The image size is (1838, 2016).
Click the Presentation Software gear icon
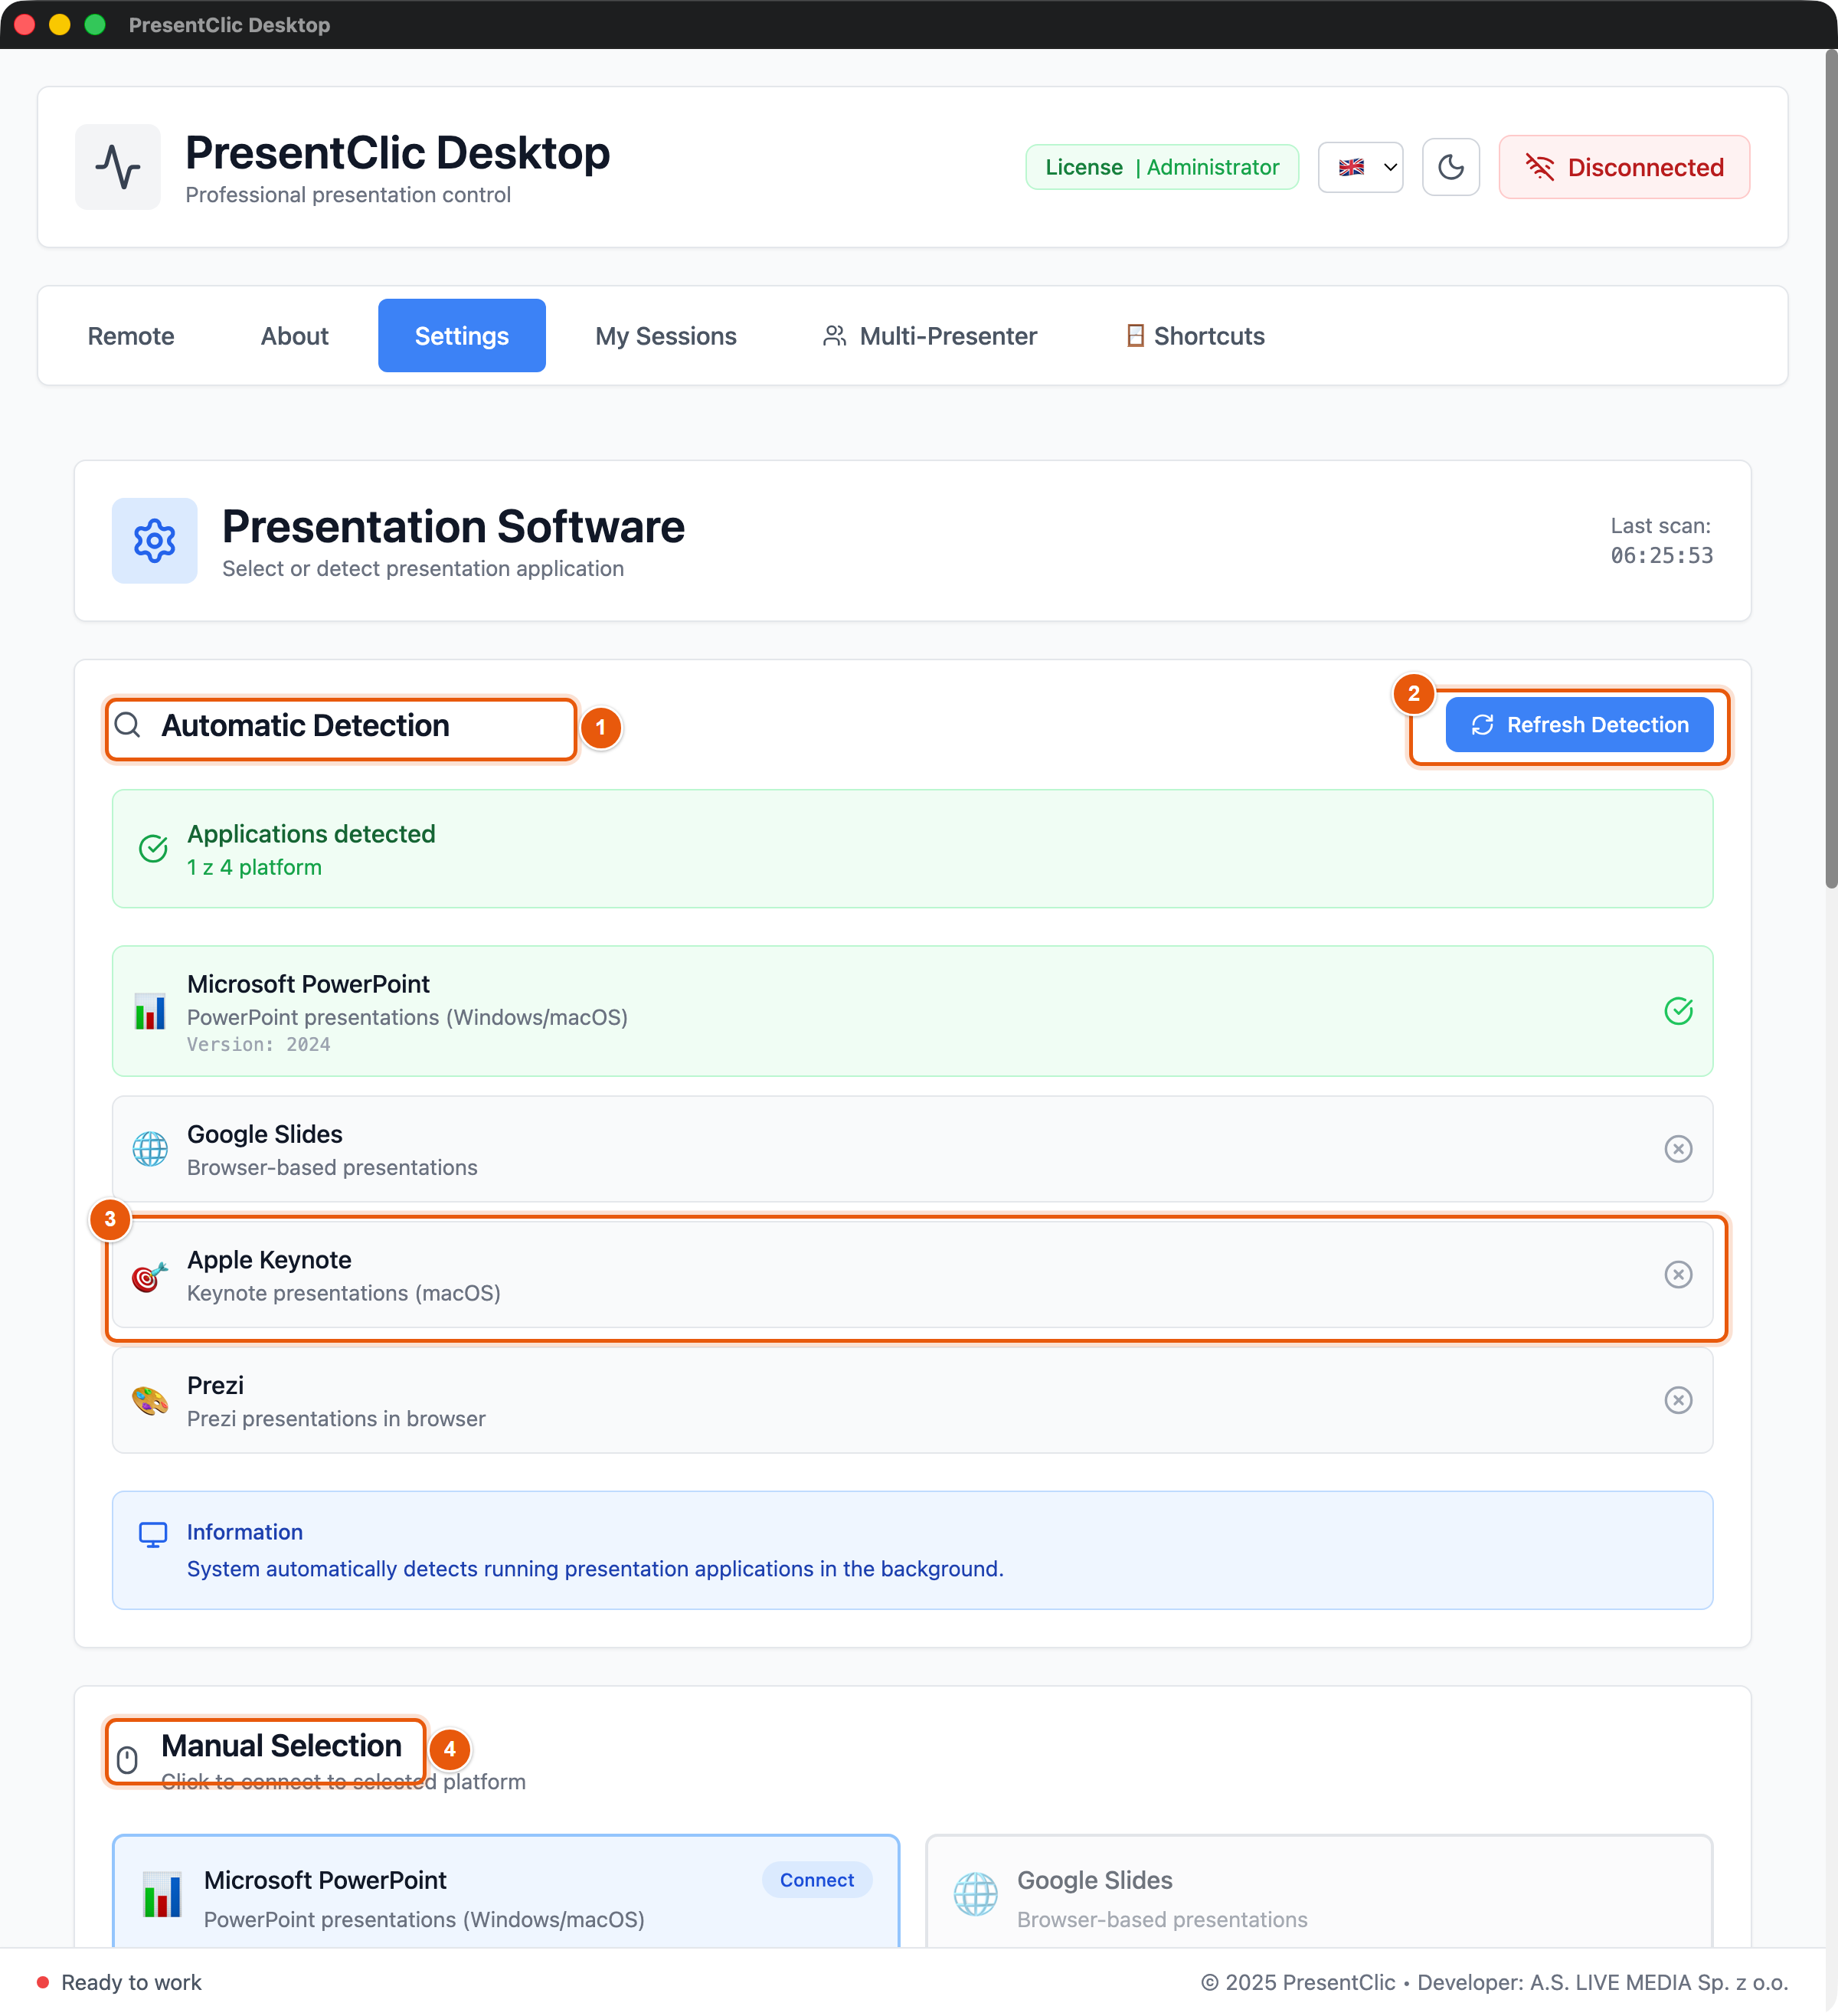(155, 541)
